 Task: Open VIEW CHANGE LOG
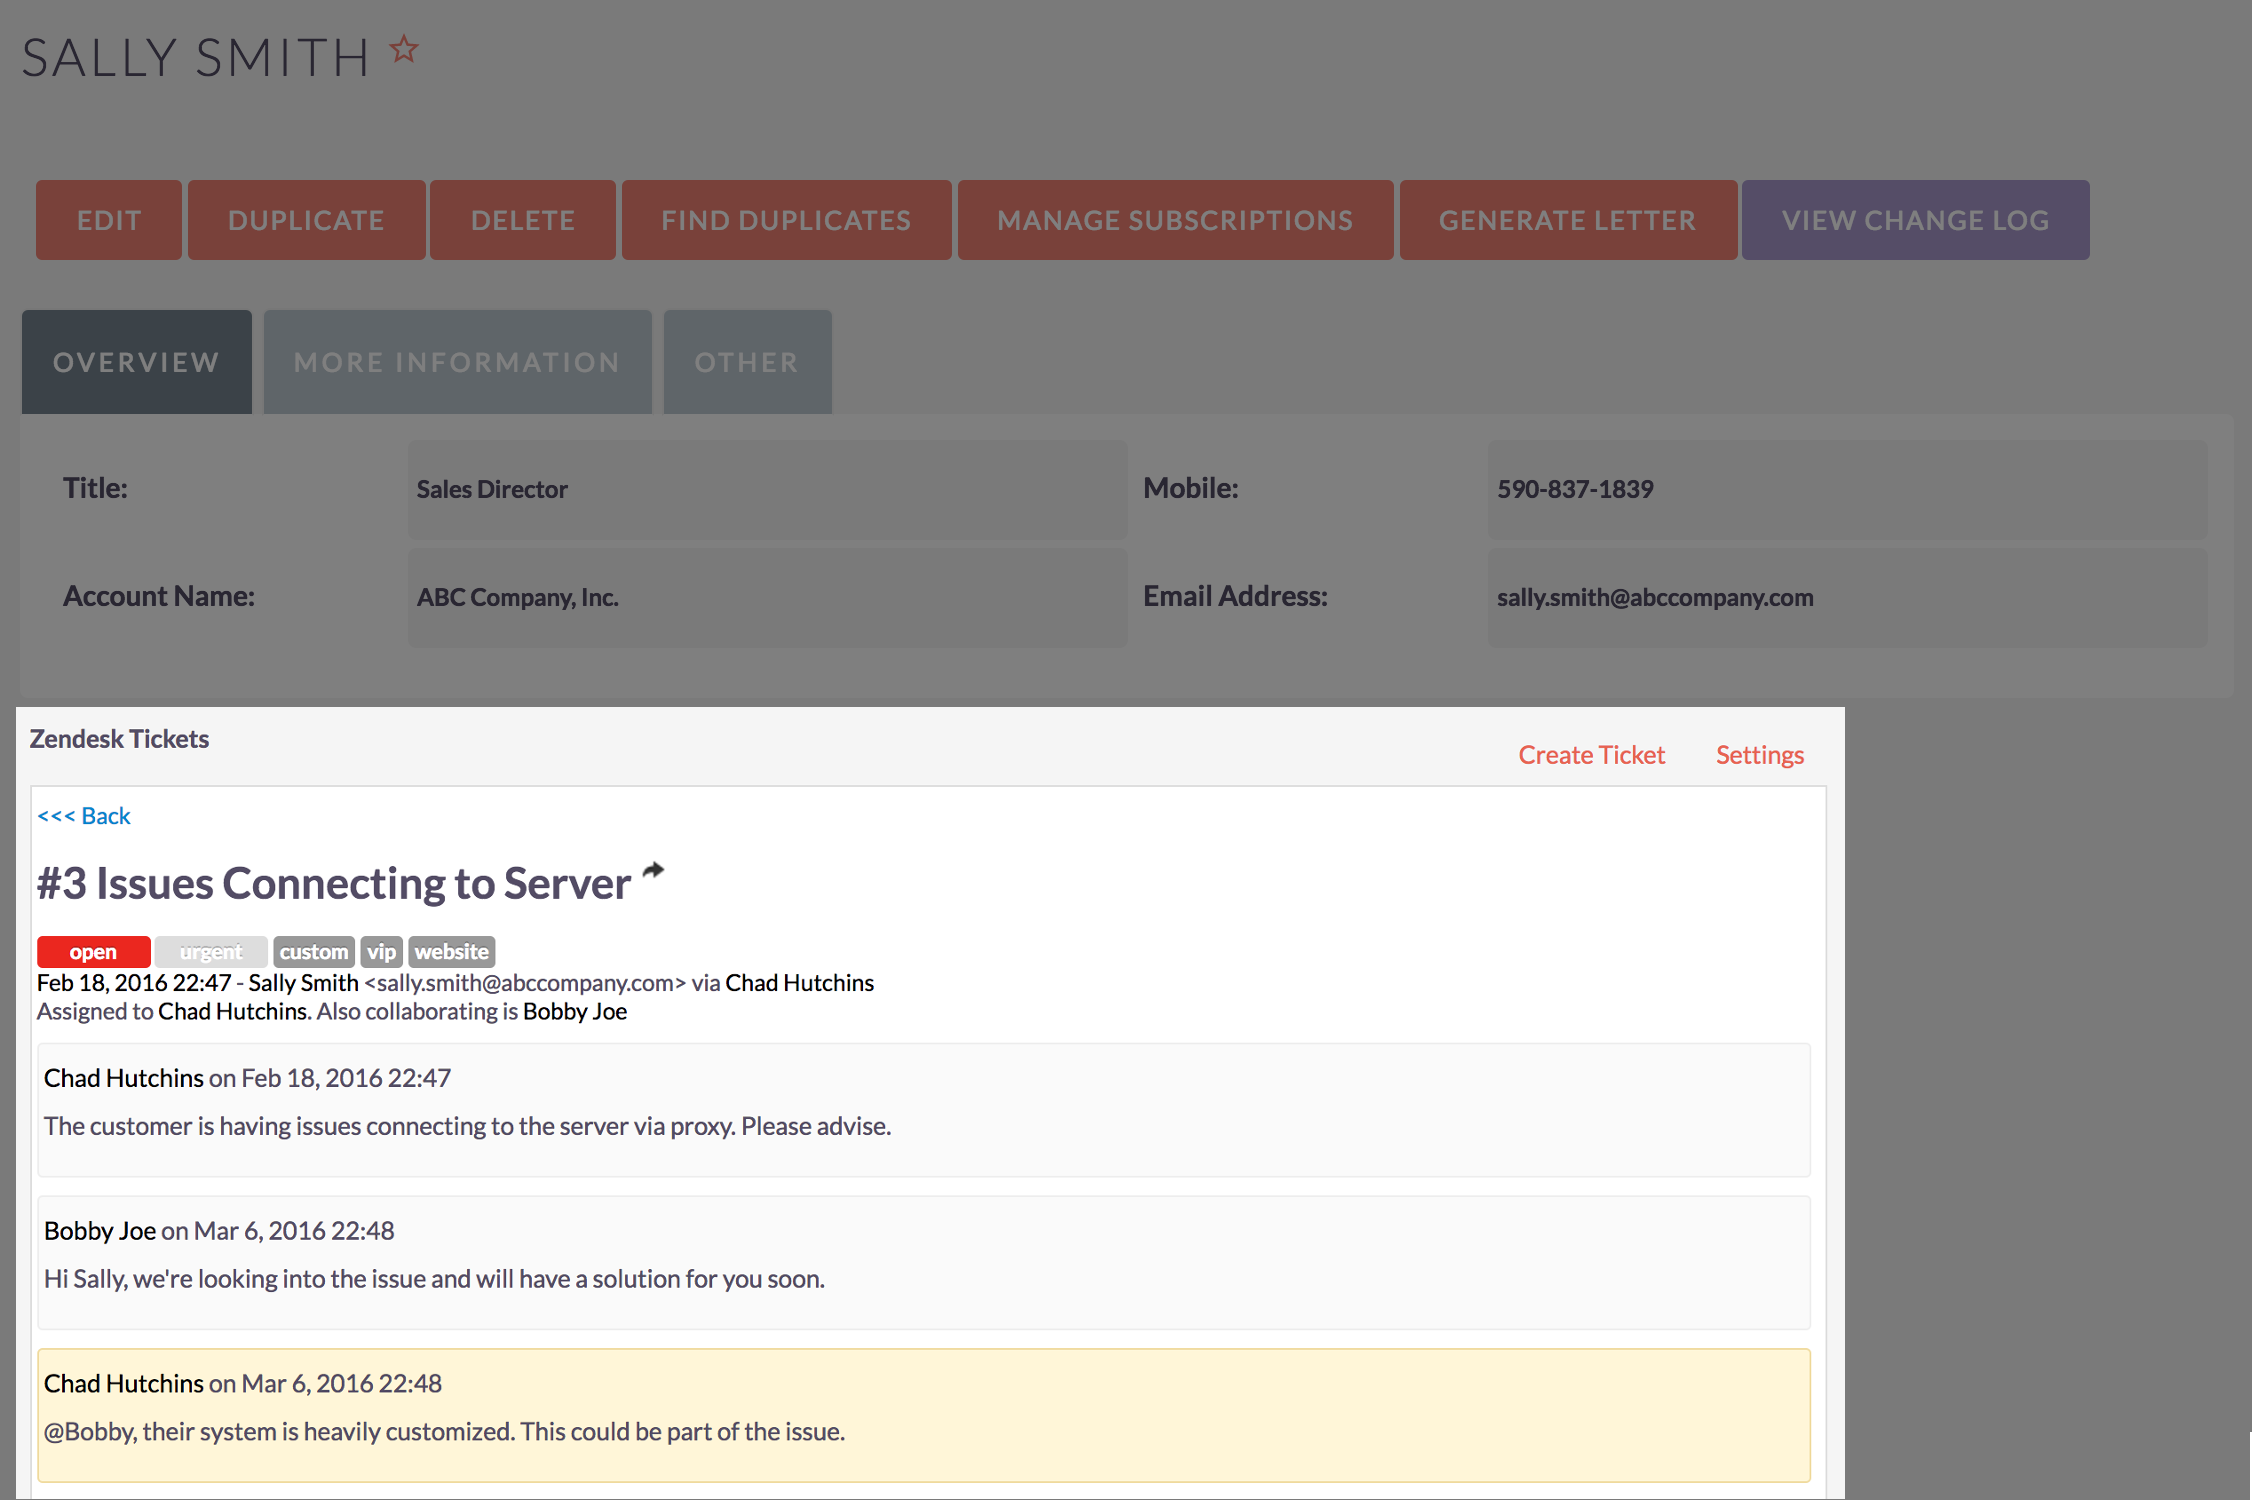(1915, 220)
